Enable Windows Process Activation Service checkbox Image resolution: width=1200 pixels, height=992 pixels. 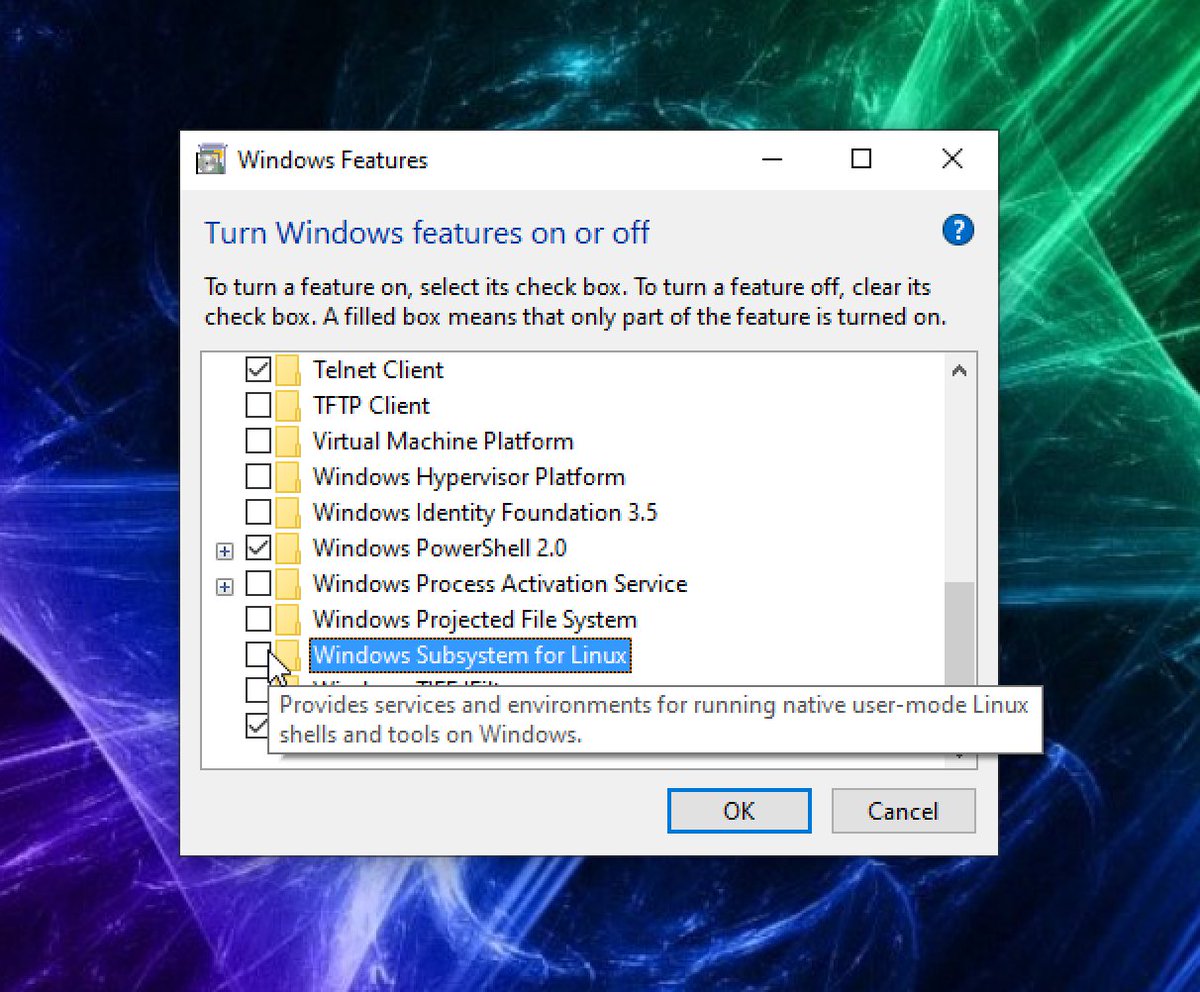click(x=258, y=584)
